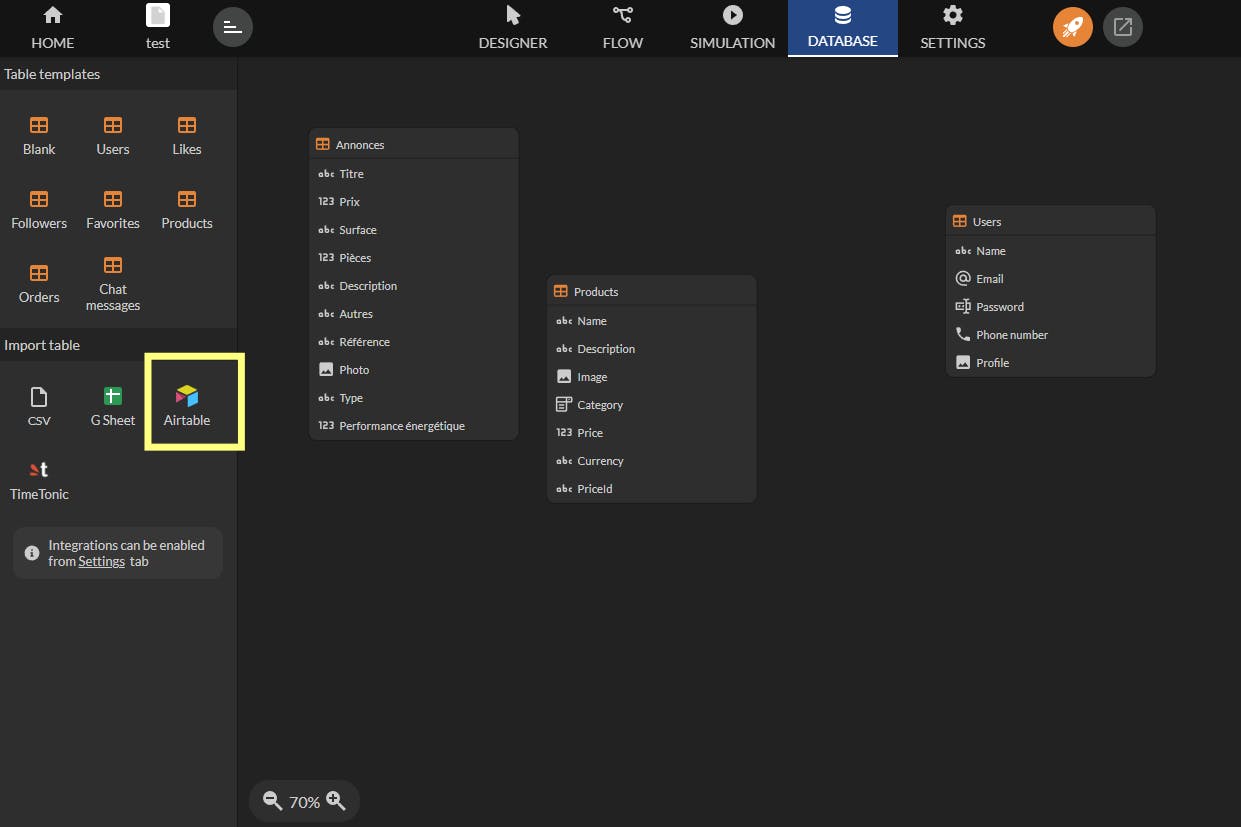Select the Email field in Users table
The height and width of the screenshot is (827, 1241).
pos(1051,279)
